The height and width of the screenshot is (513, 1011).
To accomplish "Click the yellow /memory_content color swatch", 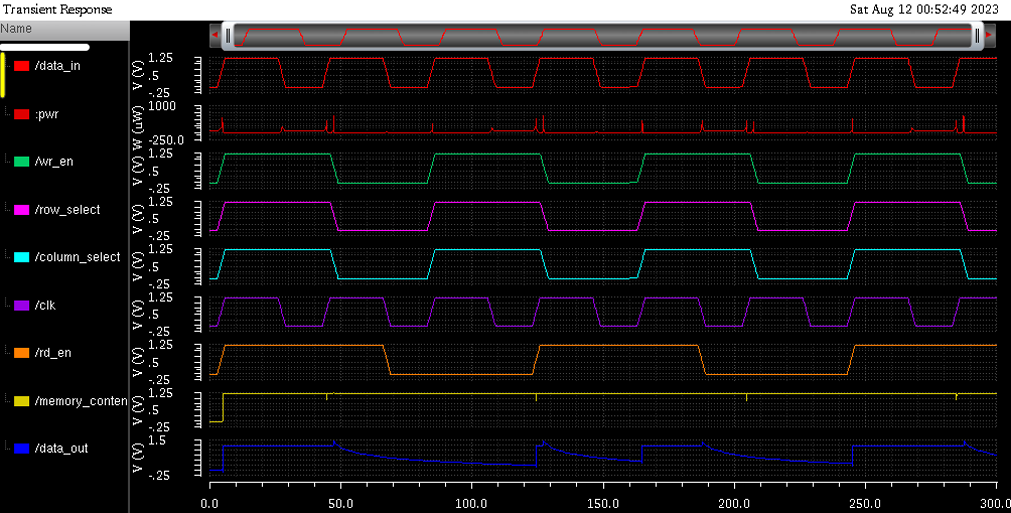I will [22, 401].
